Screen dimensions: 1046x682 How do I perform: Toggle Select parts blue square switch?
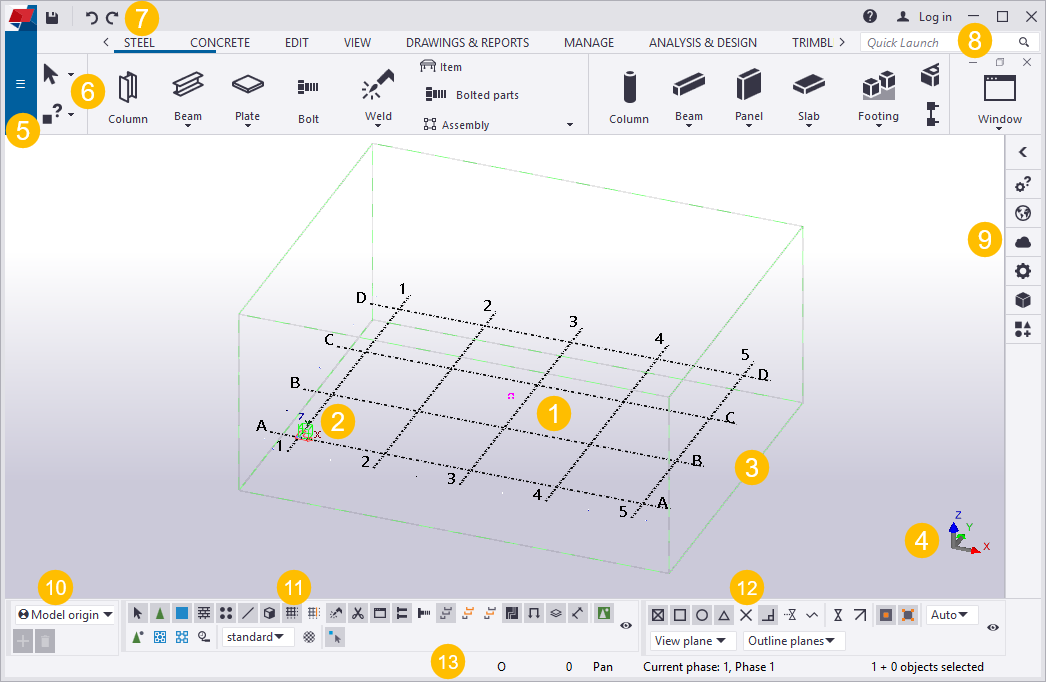pyautogui.click(x=181, y=613)
